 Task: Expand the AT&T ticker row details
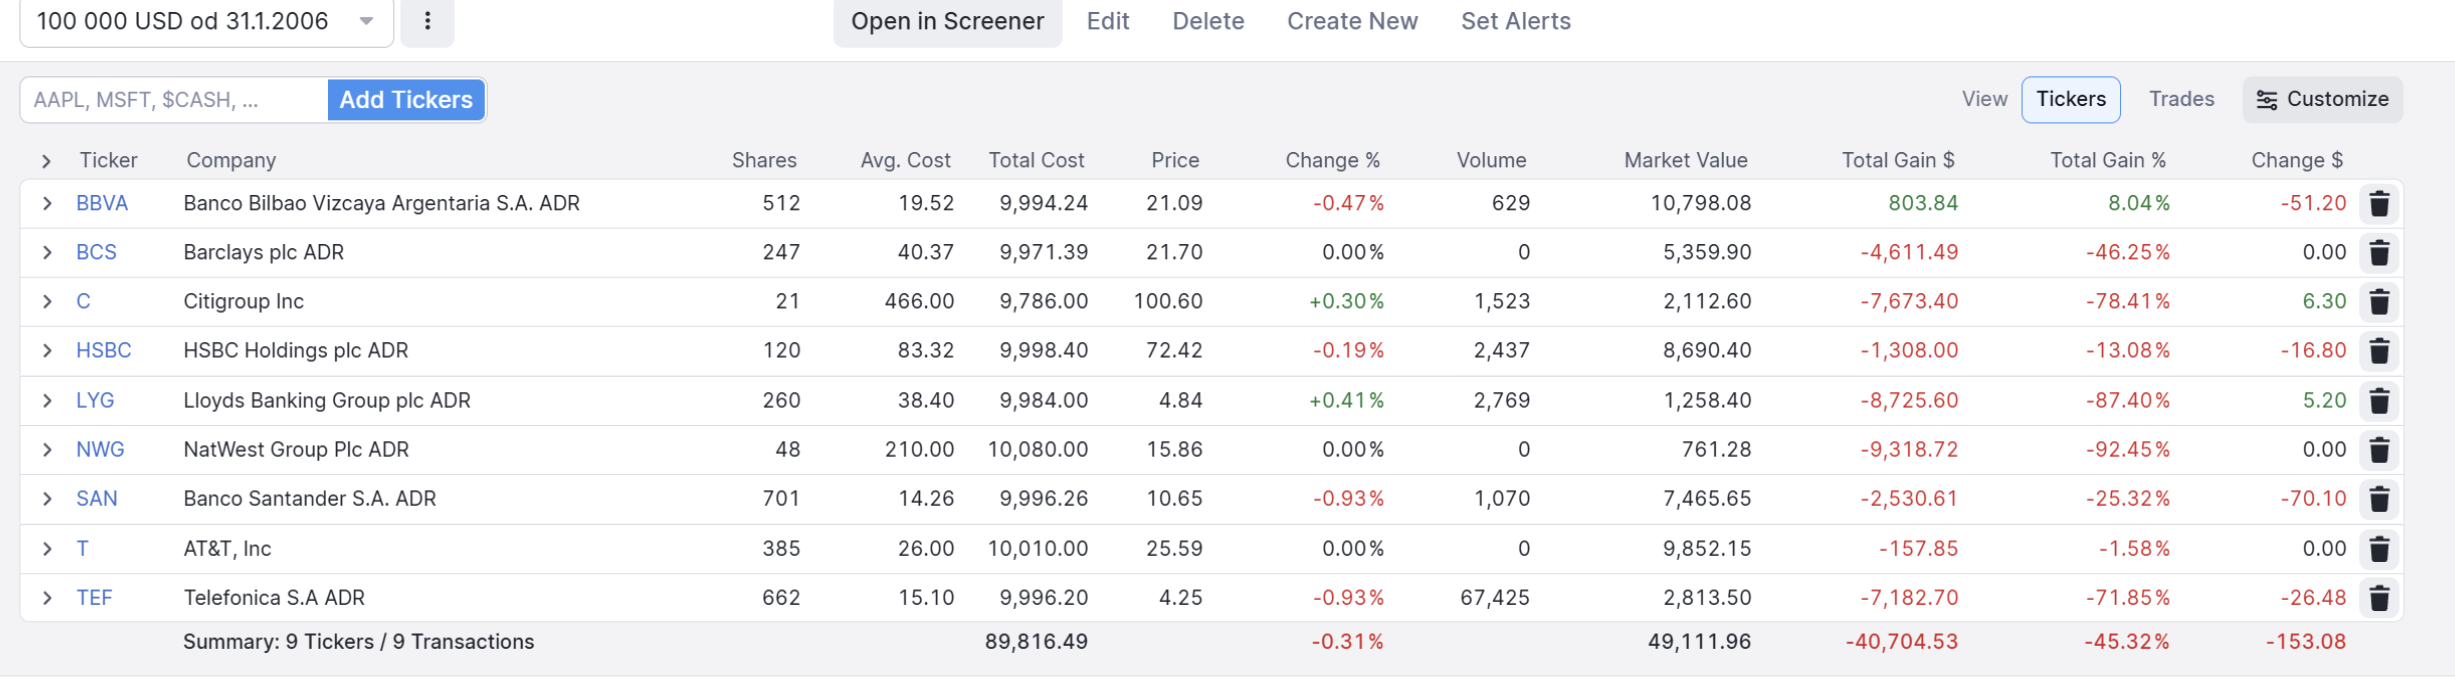[47, 549]
